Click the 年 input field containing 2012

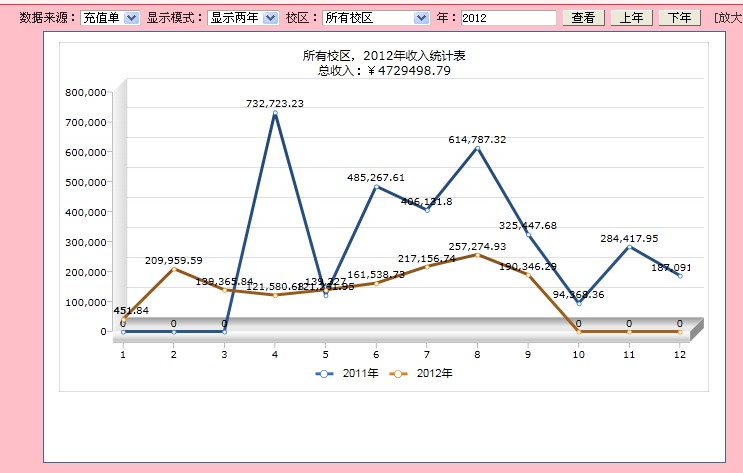509,18
